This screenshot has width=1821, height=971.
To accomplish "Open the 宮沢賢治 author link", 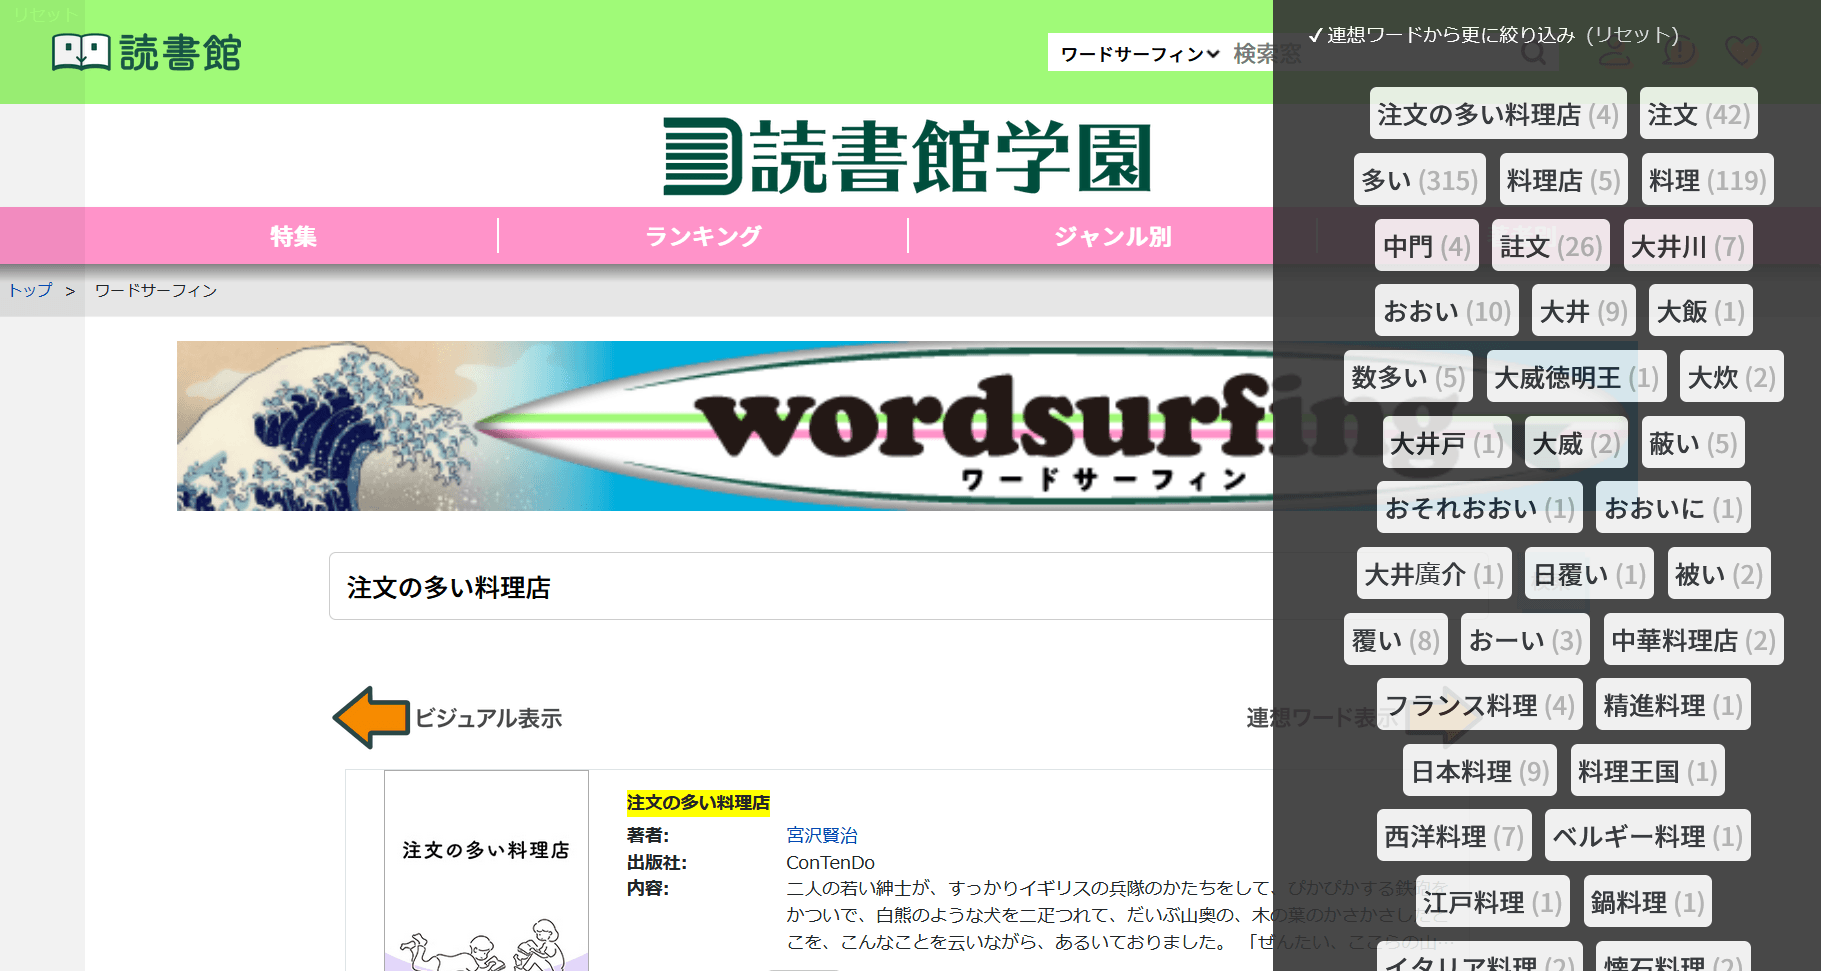I will tap(822, 835).
